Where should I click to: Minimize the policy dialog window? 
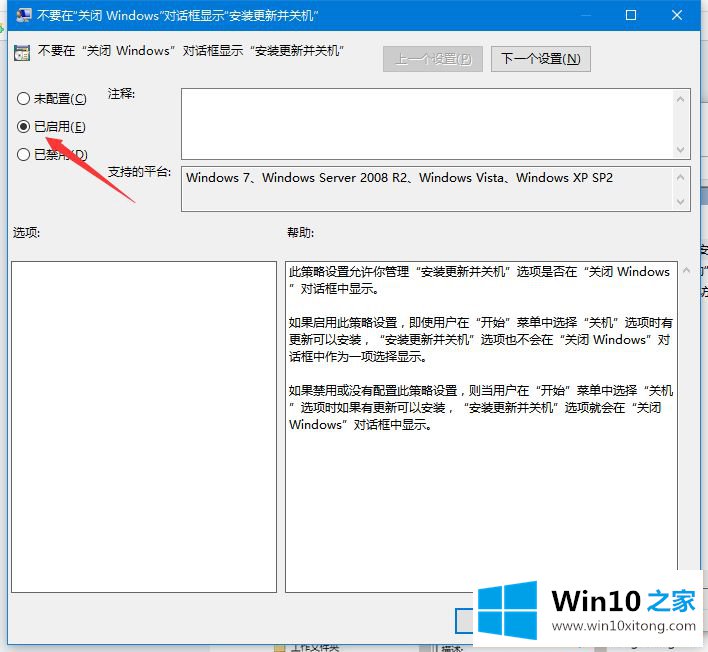coord(586,15)
